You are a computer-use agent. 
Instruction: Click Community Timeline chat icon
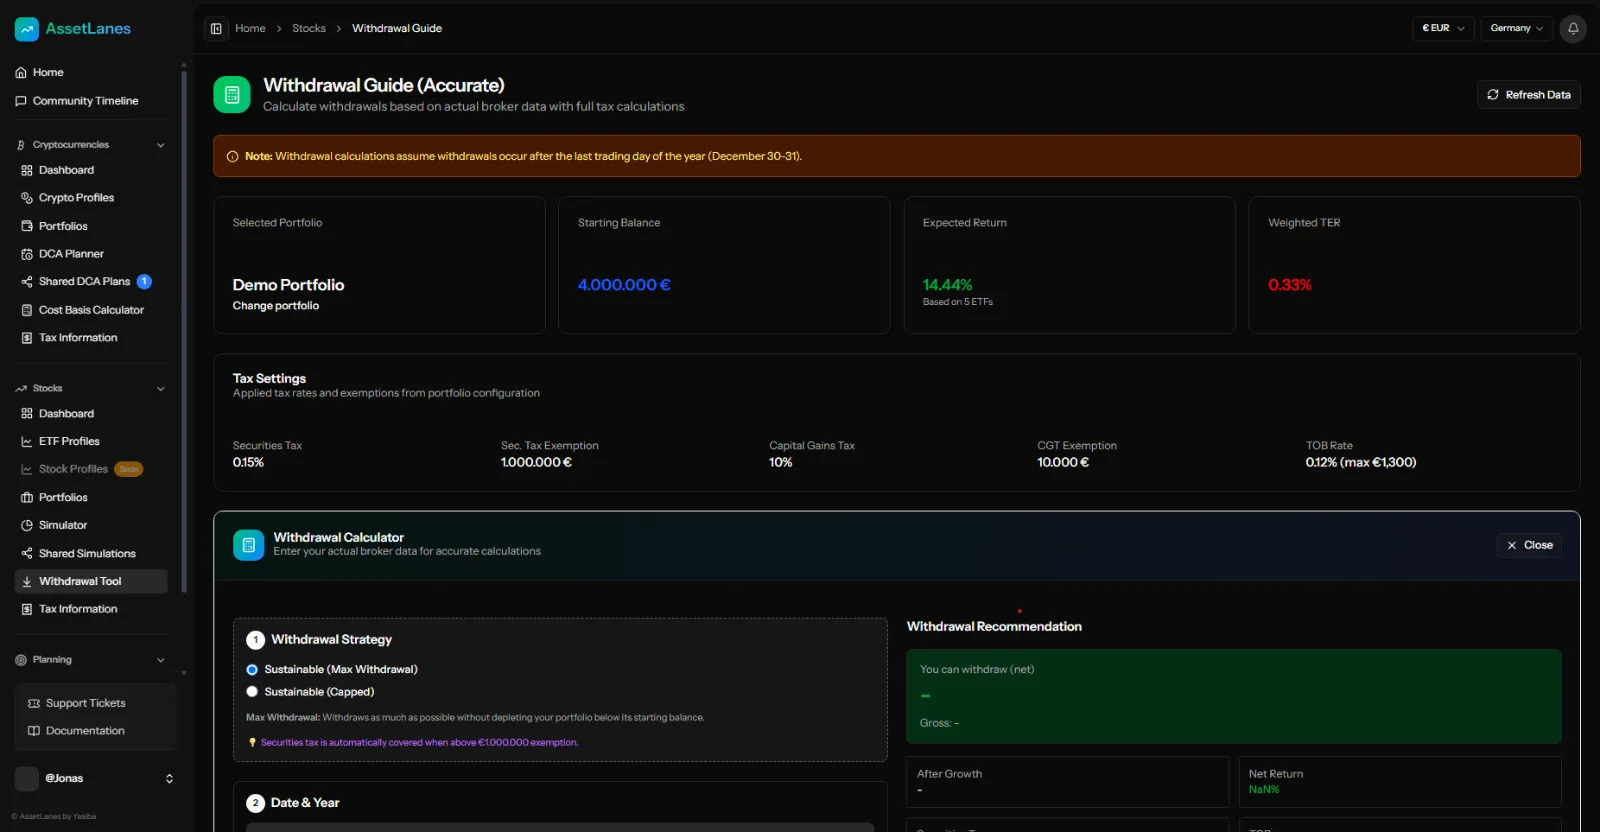point(21,101)
